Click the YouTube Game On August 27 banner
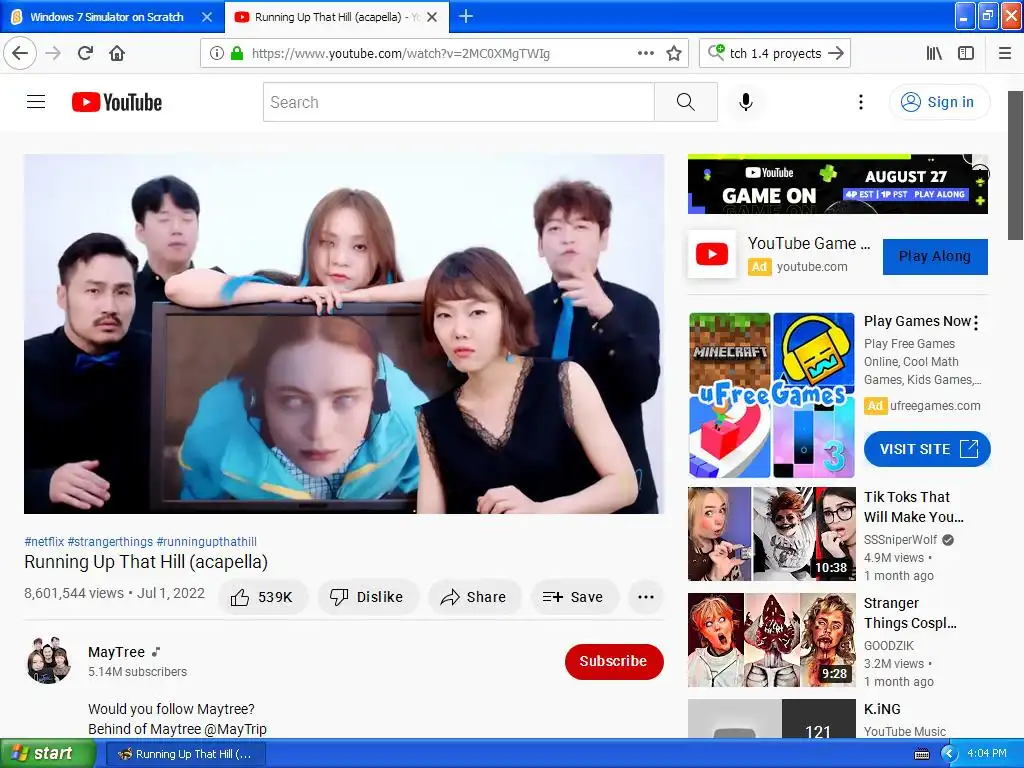This screenshot has width=1024, height=768. click(838, 184)
